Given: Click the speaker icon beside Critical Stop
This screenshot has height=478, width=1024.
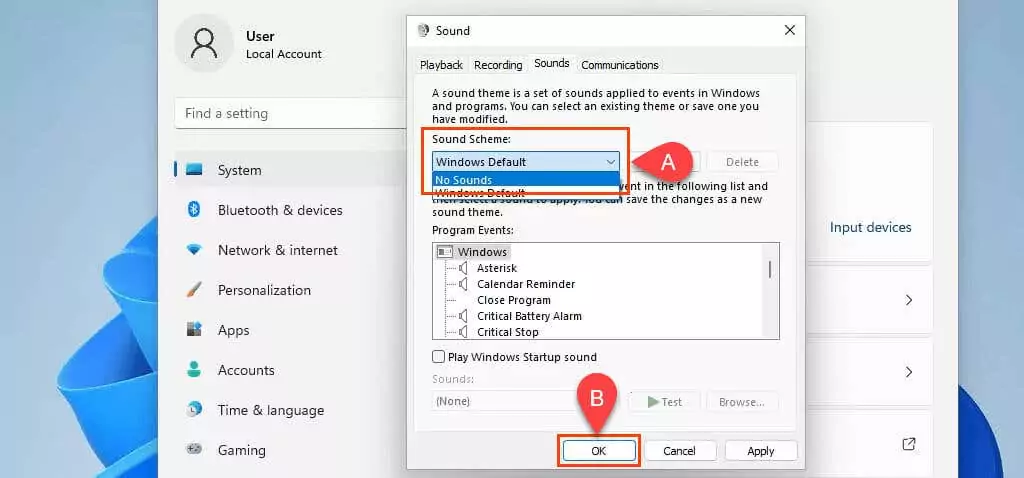Looking at the screenshot, I should point(464,332).
